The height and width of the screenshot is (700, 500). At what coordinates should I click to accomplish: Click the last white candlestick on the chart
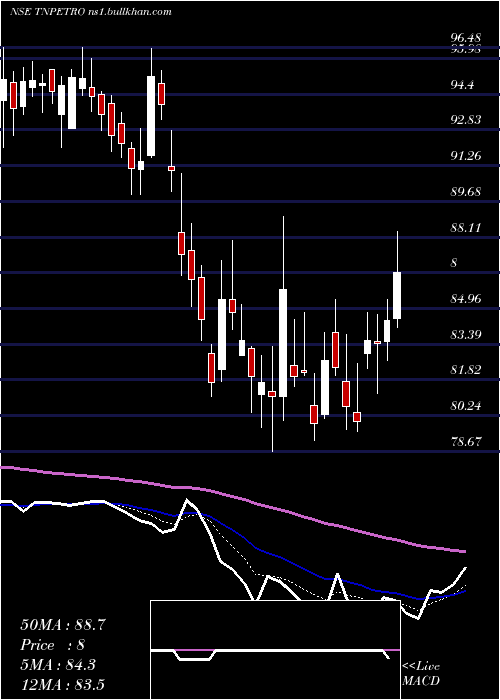coord(397,295)
